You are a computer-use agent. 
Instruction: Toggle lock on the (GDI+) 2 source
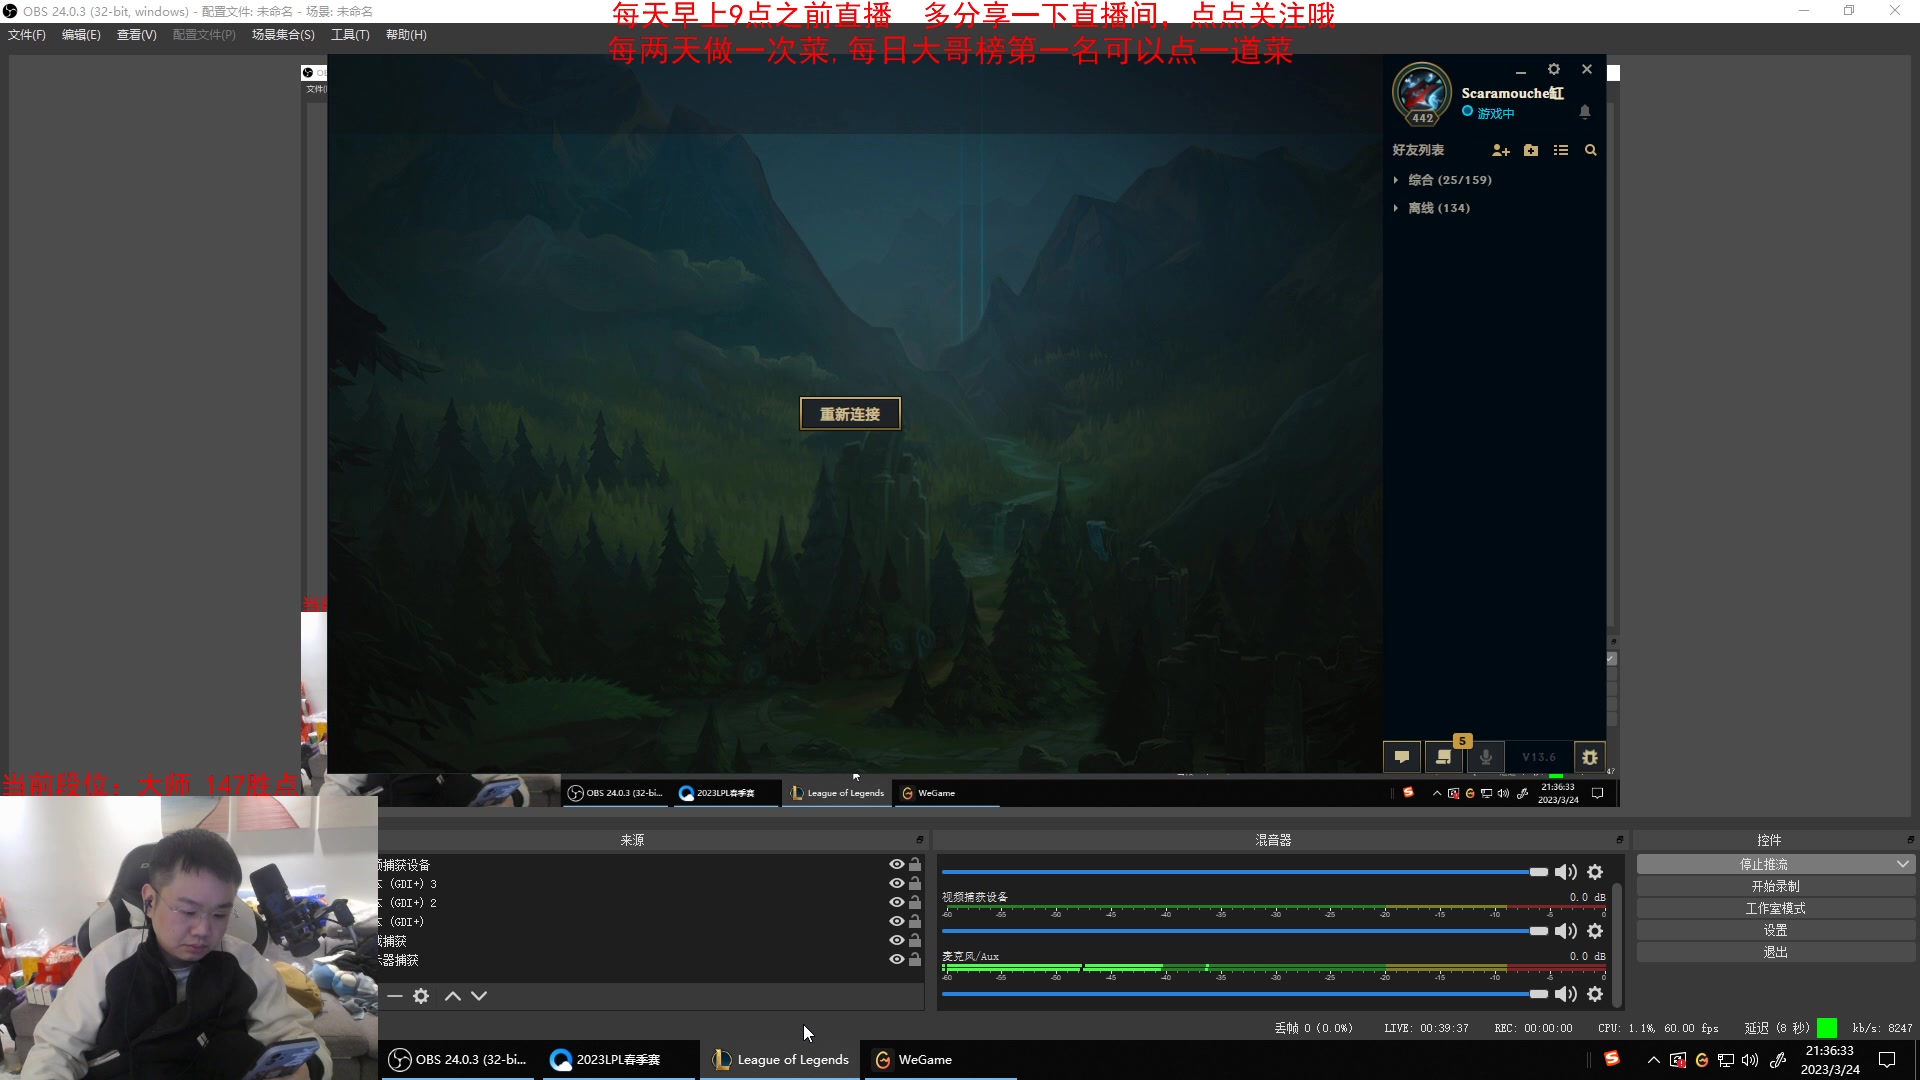[x=915, y=903]
